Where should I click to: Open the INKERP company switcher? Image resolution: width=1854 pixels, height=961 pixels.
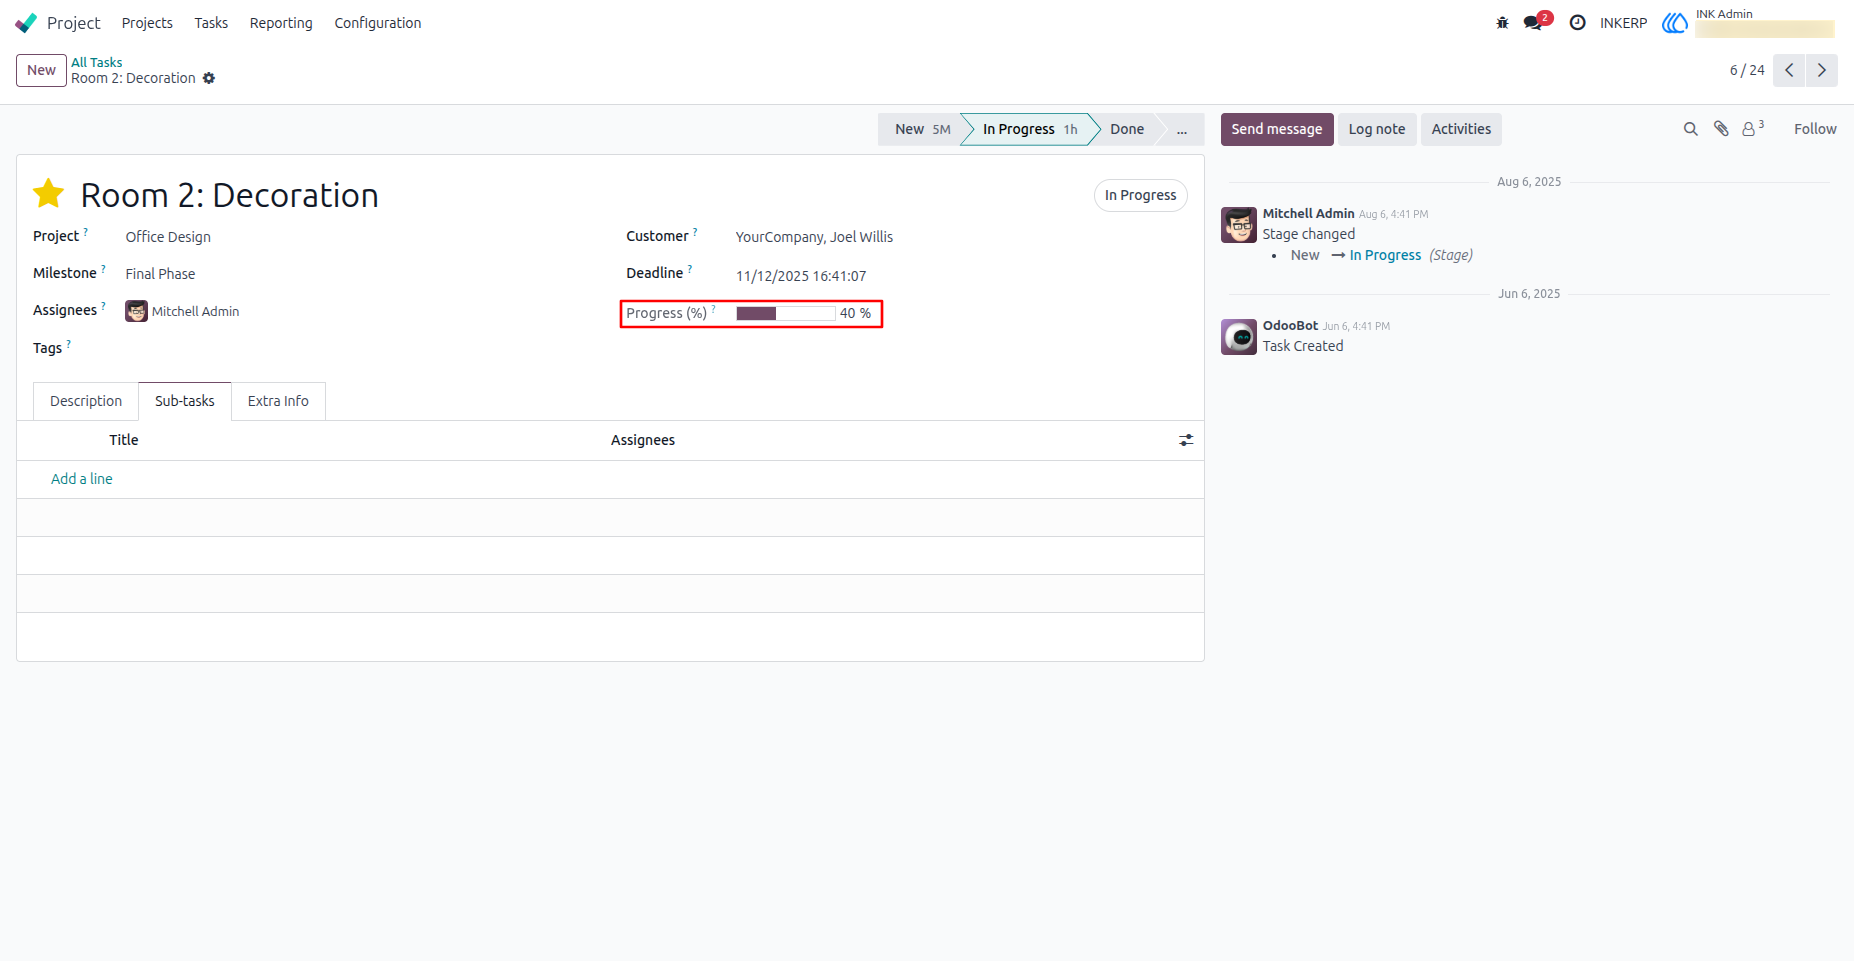point(1623,23)
